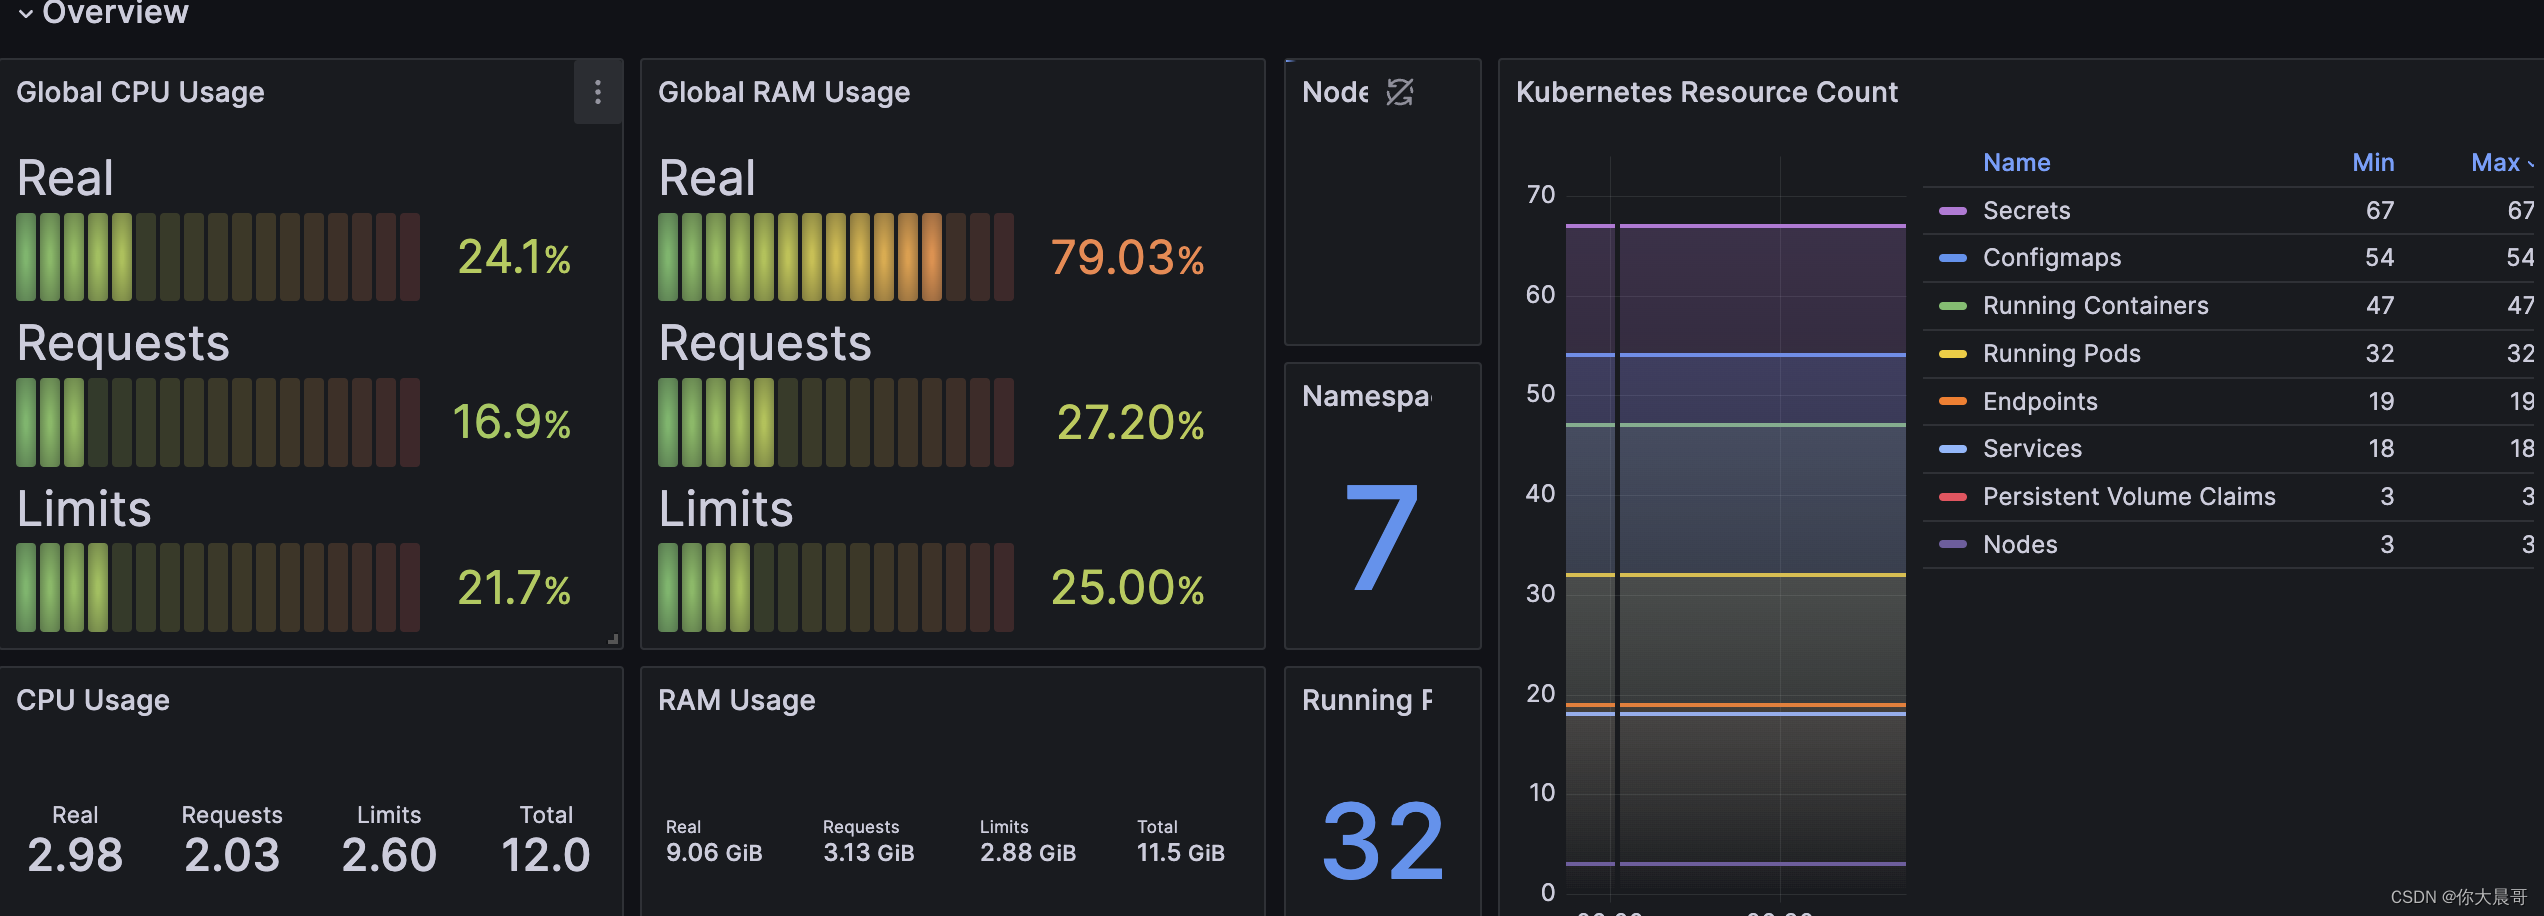
Task: Click the RAM Real value 9.06 GiB
Action: [714, 853]
